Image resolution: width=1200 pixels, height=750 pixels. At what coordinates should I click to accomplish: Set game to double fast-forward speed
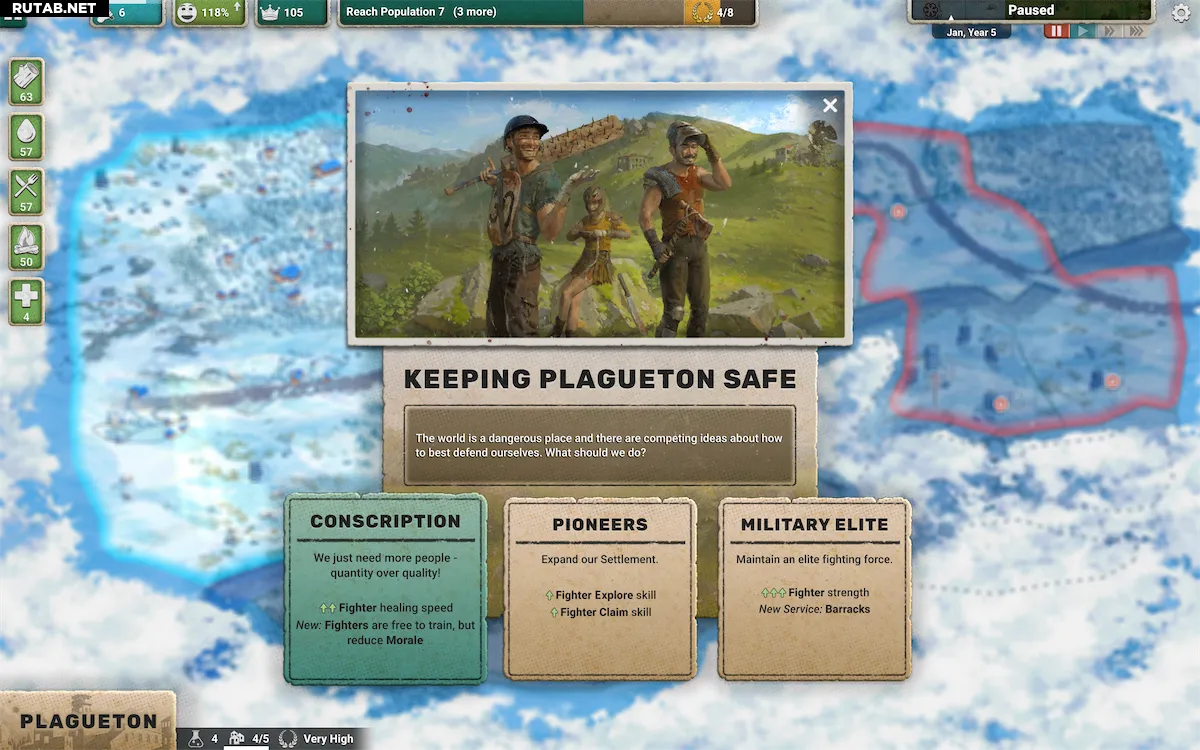pos(1108,32)
